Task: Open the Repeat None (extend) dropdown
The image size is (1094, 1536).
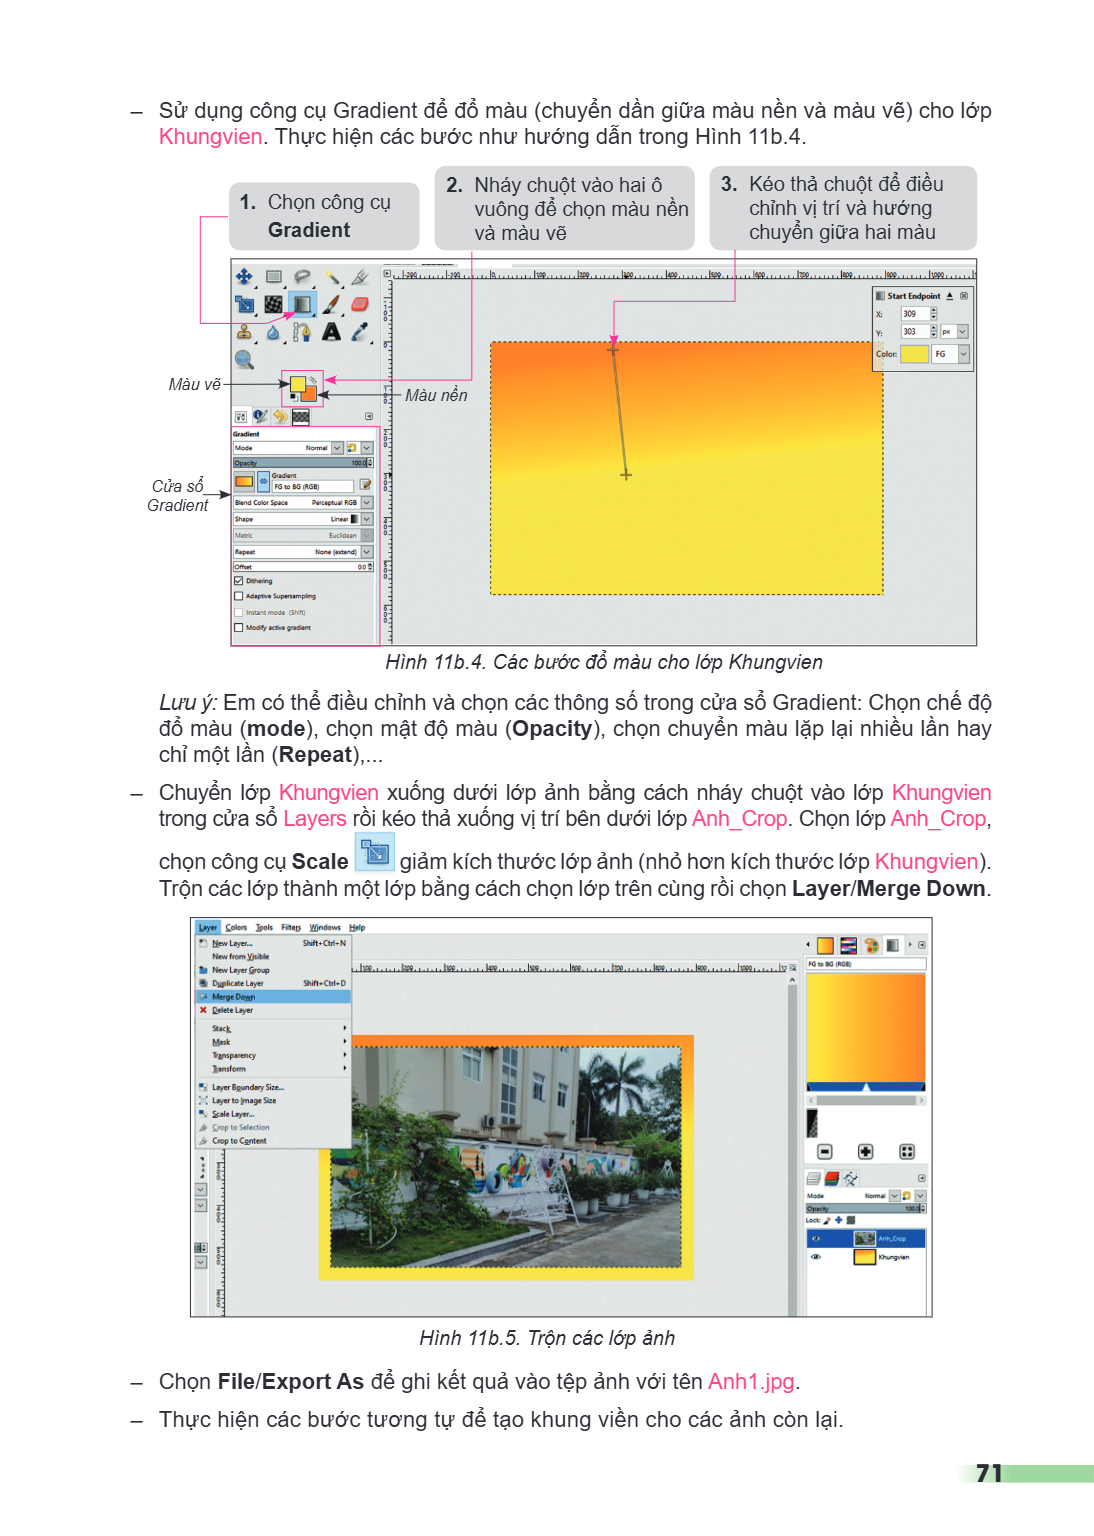Action: tap(367, 552)
